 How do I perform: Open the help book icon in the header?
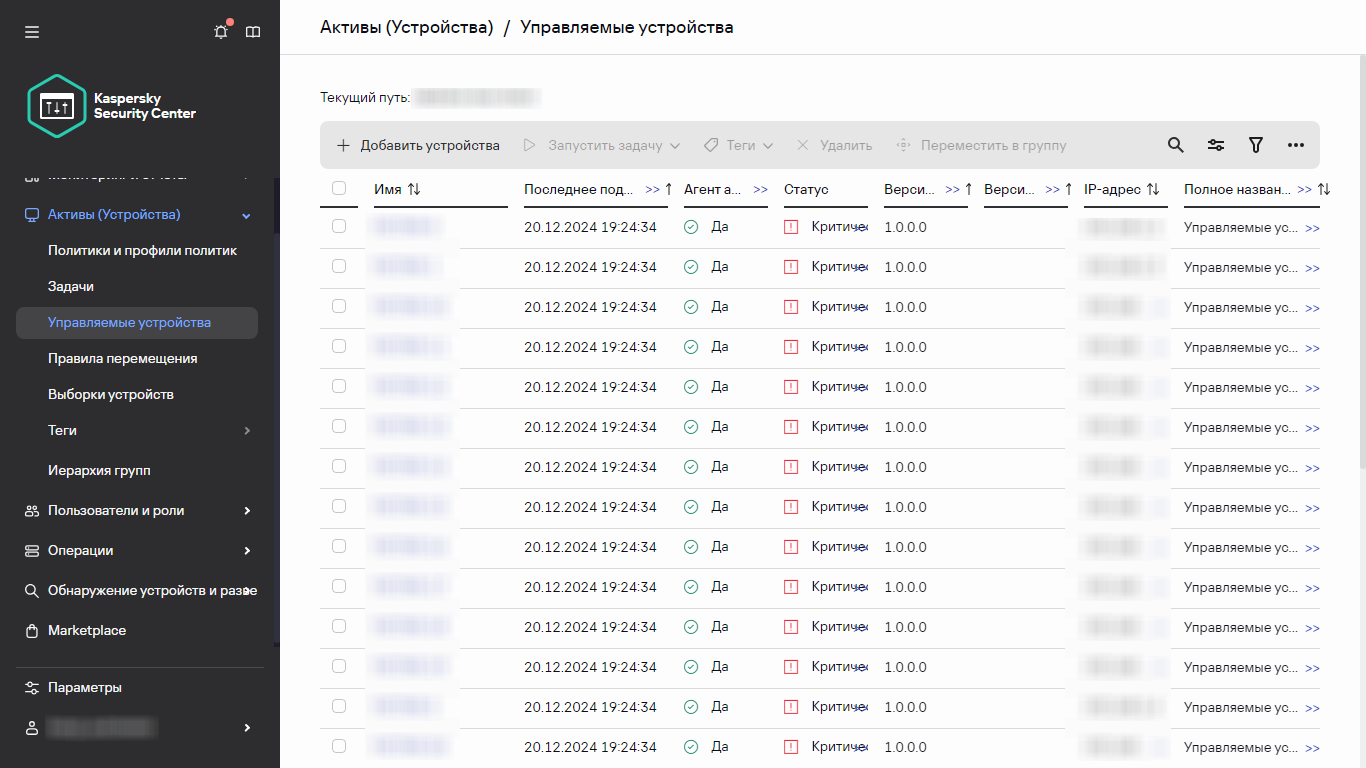pos(253,31)
